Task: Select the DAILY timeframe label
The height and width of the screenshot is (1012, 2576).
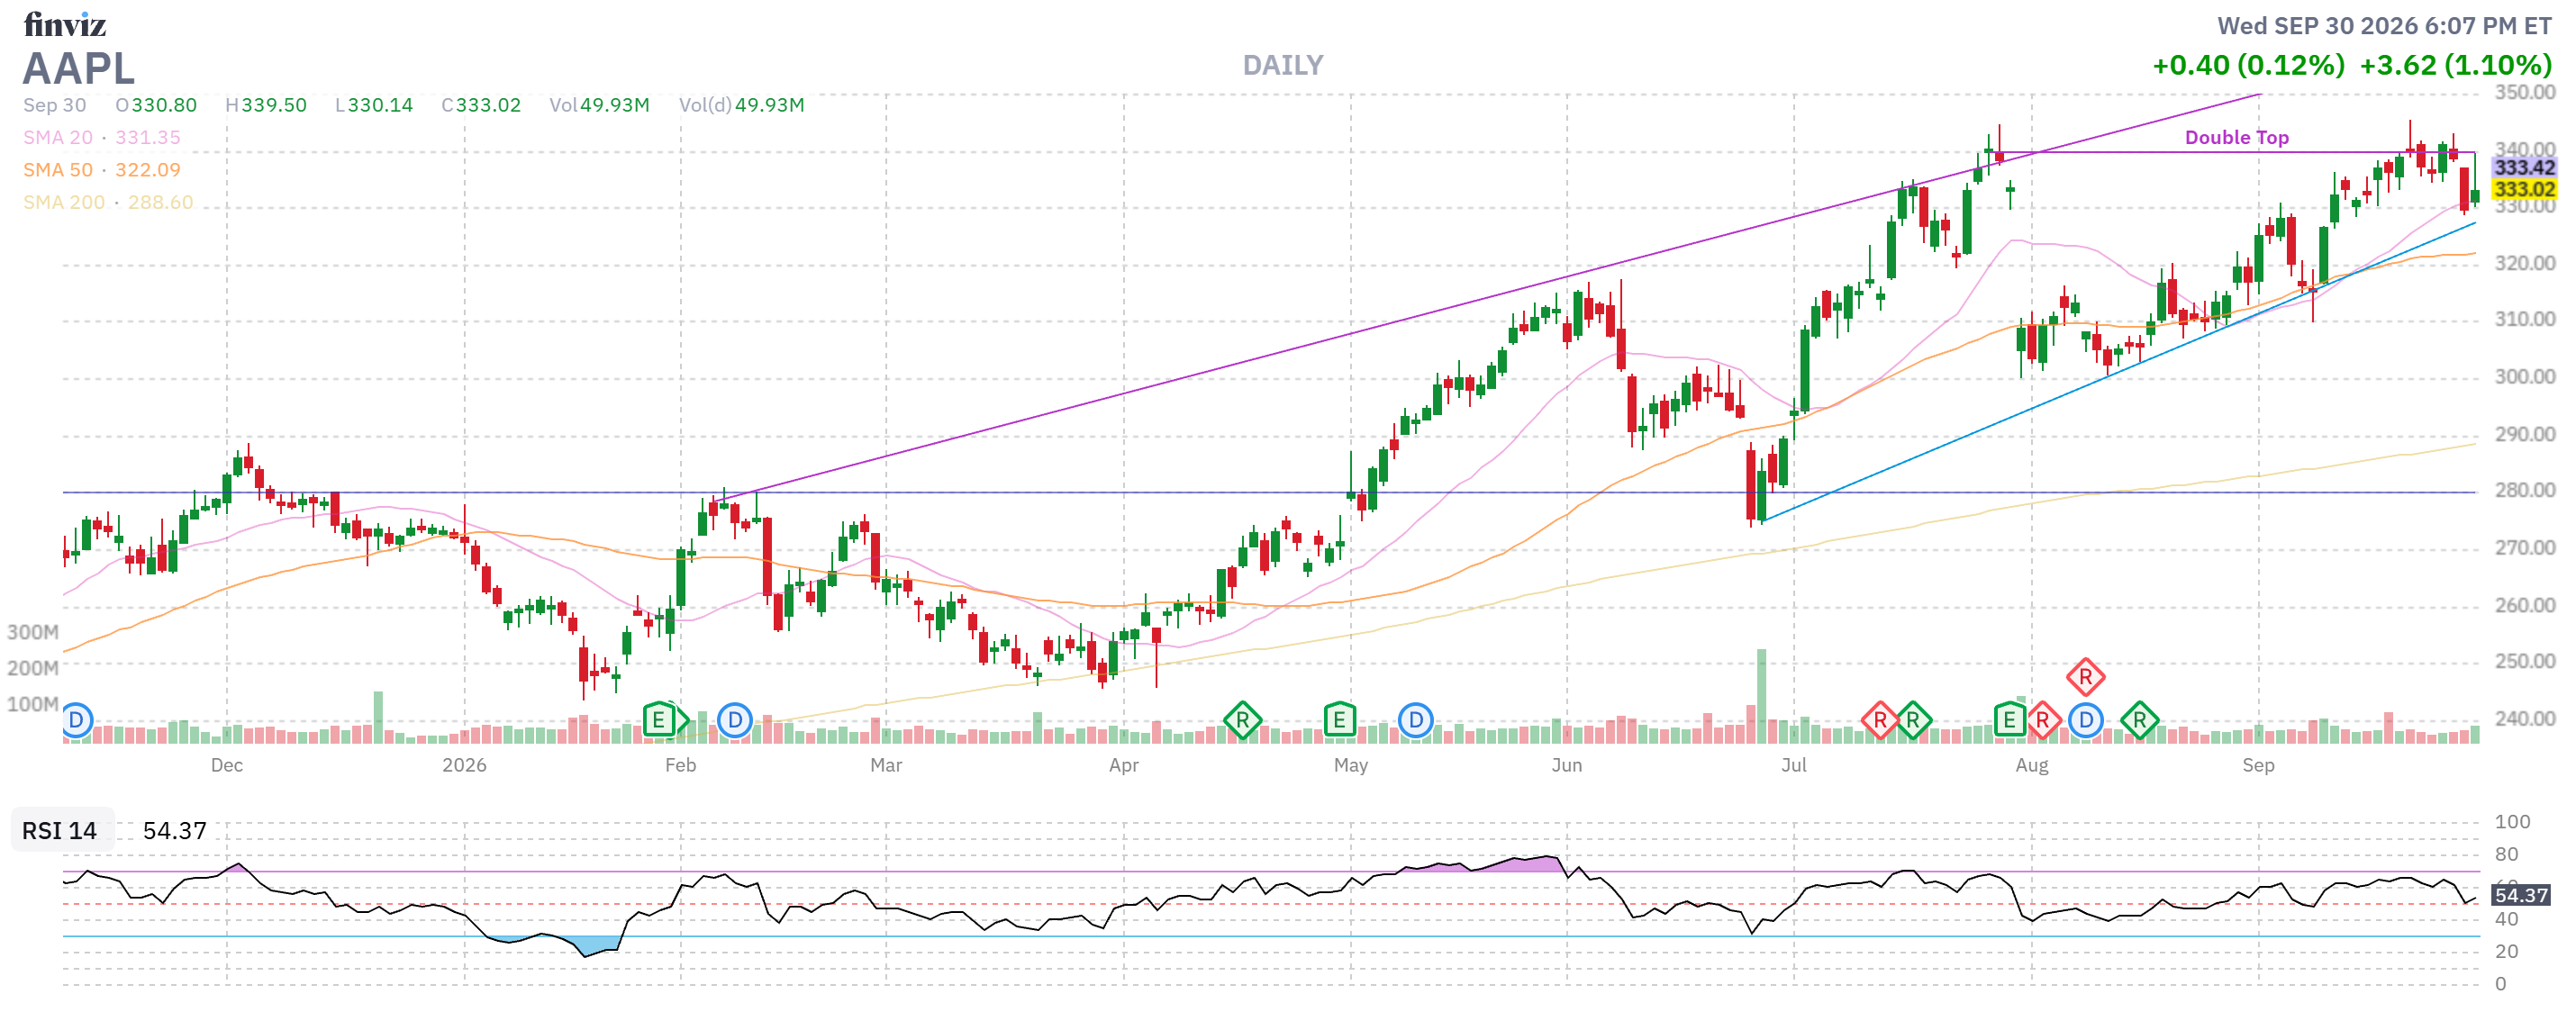Action: point(1282,65)
